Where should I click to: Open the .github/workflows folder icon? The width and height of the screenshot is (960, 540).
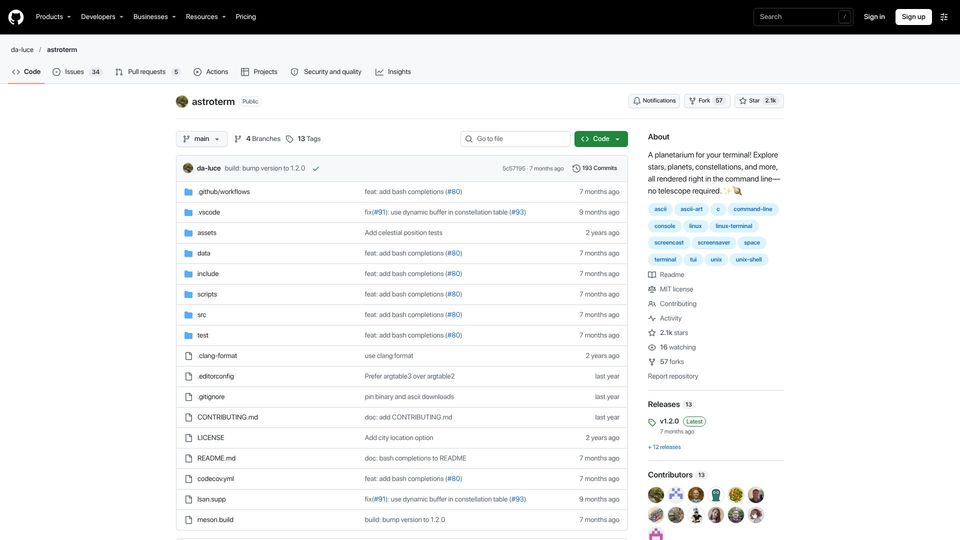tap(189, 192)
